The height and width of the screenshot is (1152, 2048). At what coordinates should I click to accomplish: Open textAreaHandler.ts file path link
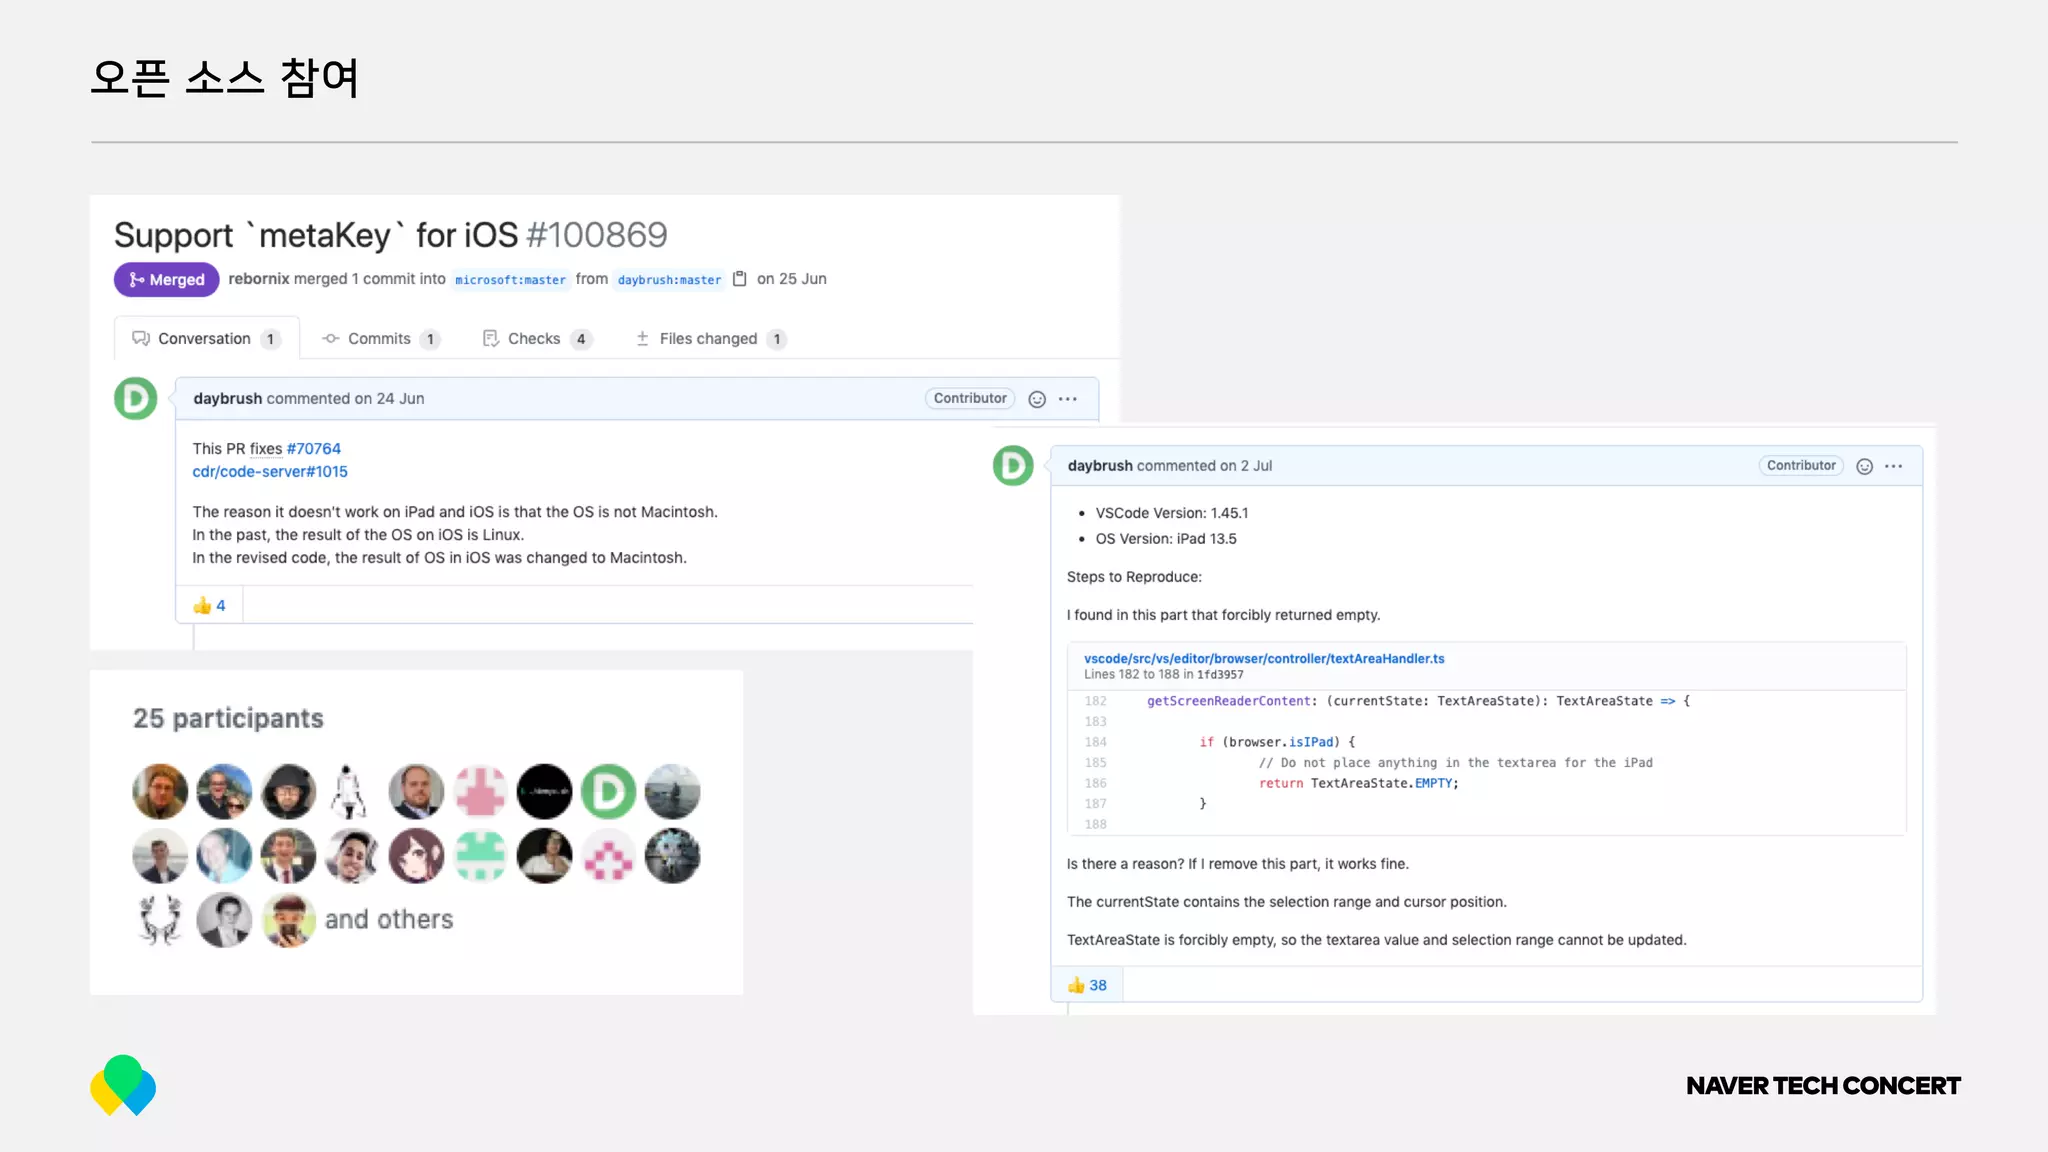point(1264,659)
